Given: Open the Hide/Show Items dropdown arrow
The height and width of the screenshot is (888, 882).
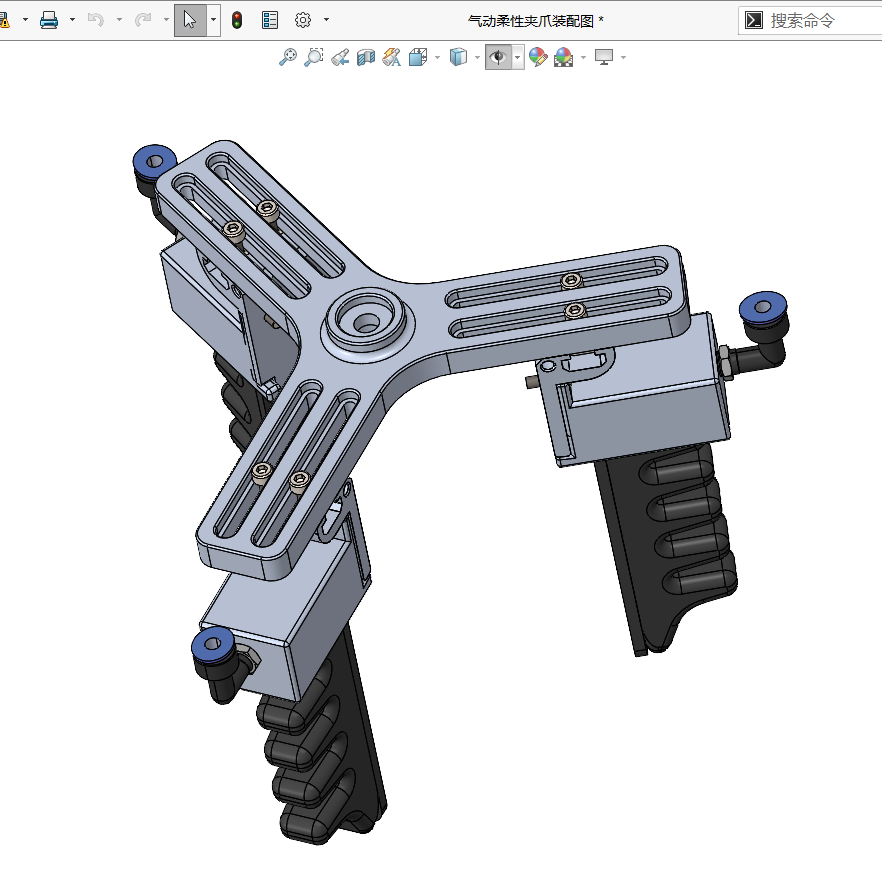Looking at the screenshot, I should [518, 57].
